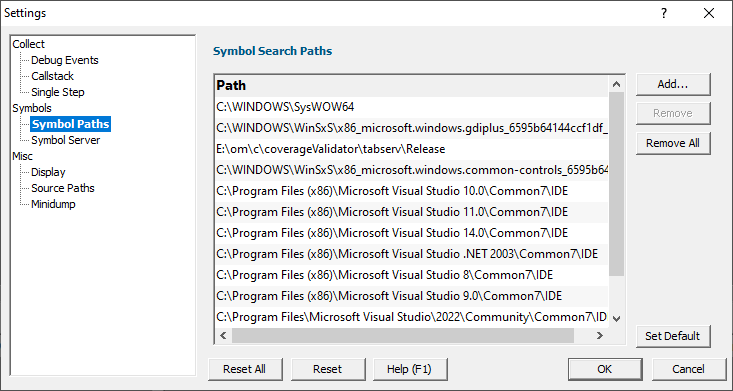The width and height of the screenshot is (733, 391).
Task: Open Display settings under Misc
Action: click(48, 172)
